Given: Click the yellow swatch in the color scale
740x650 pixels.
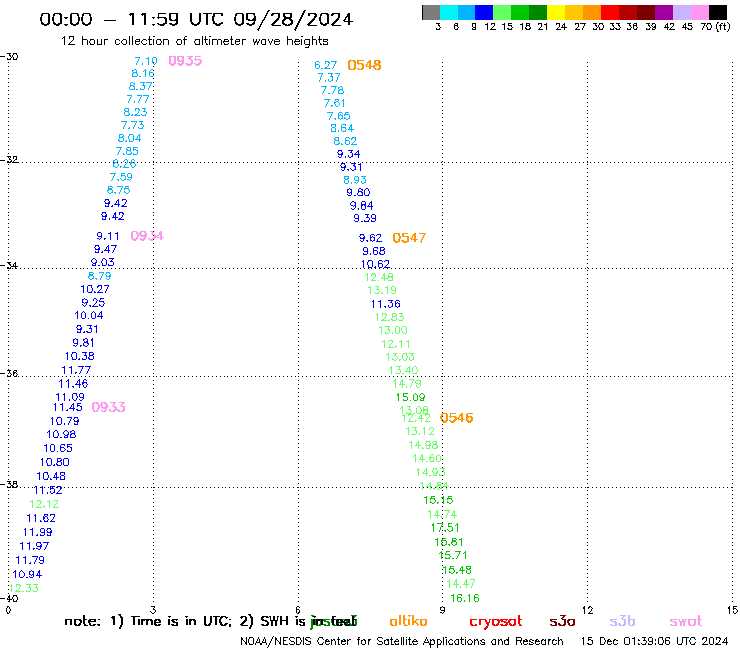Looking at the screenshot, I should [556, 12].
